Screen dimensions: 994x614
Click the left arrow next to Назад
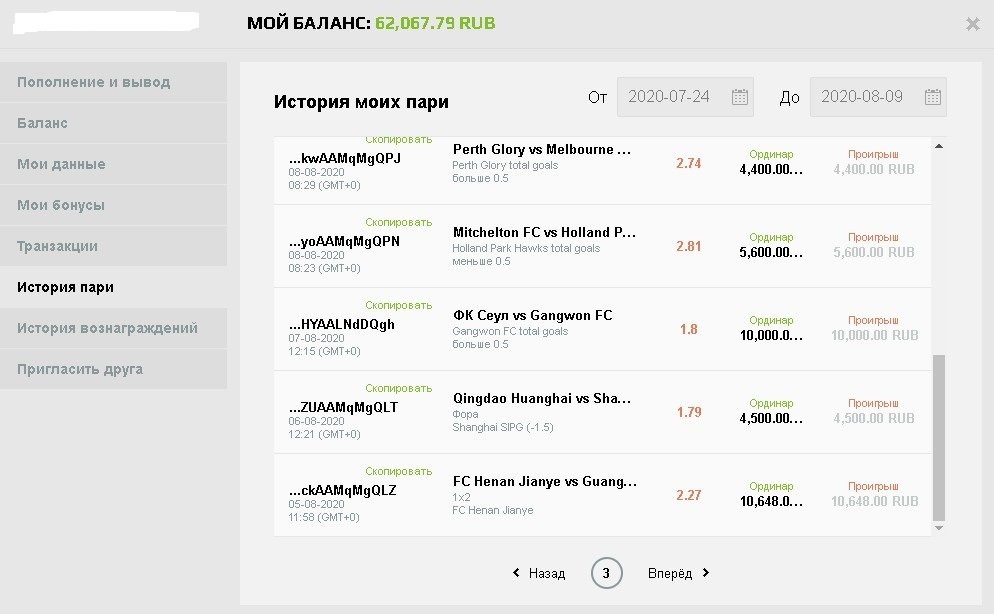point(516,573)
